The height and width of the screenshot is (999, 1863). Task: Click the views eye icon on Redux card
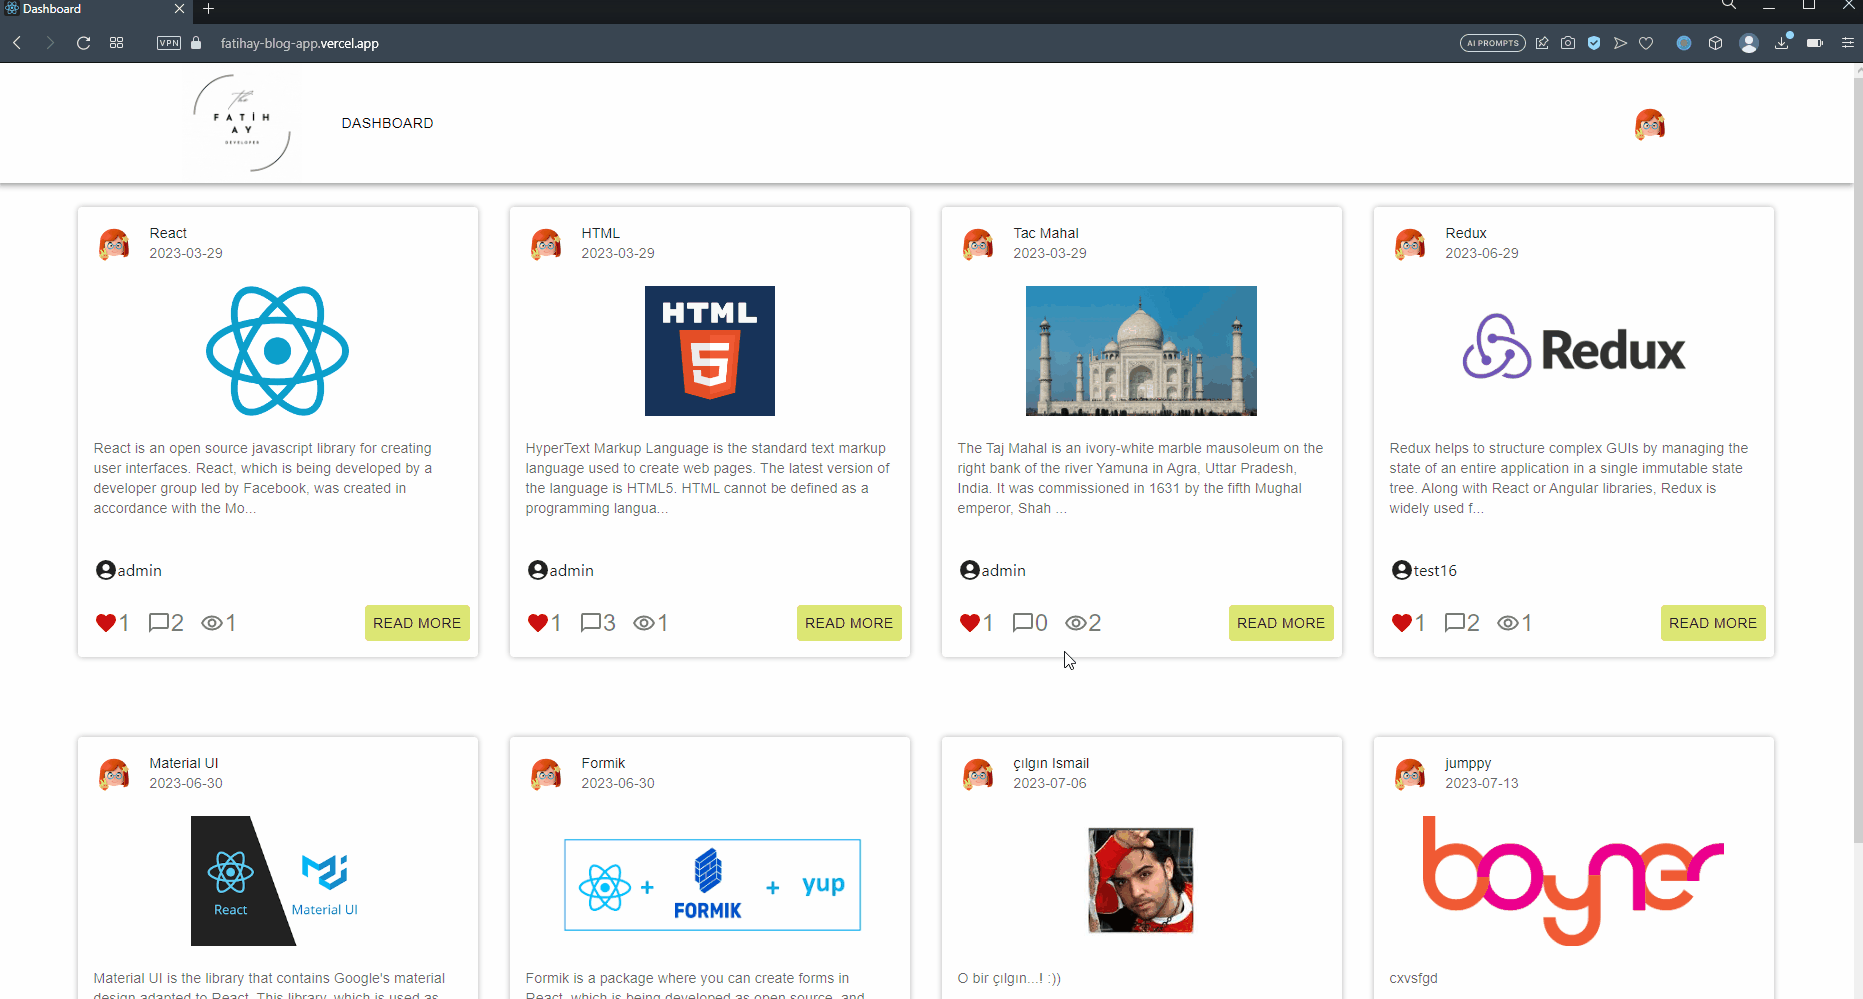1507,623
